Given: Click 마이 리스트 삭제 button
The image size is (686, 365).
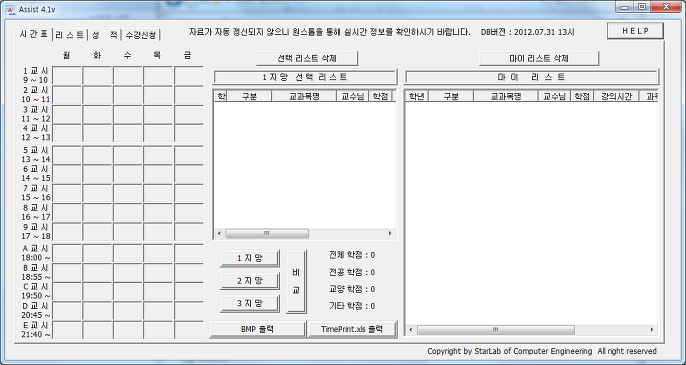Looking at the screenshot, I should (x=539, y=58).
